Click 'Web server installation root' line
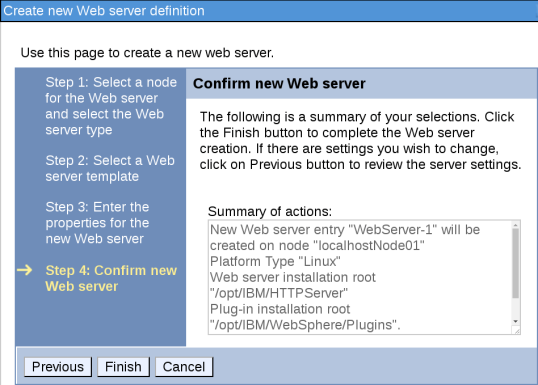538x385 pixels. click(293, 277)
